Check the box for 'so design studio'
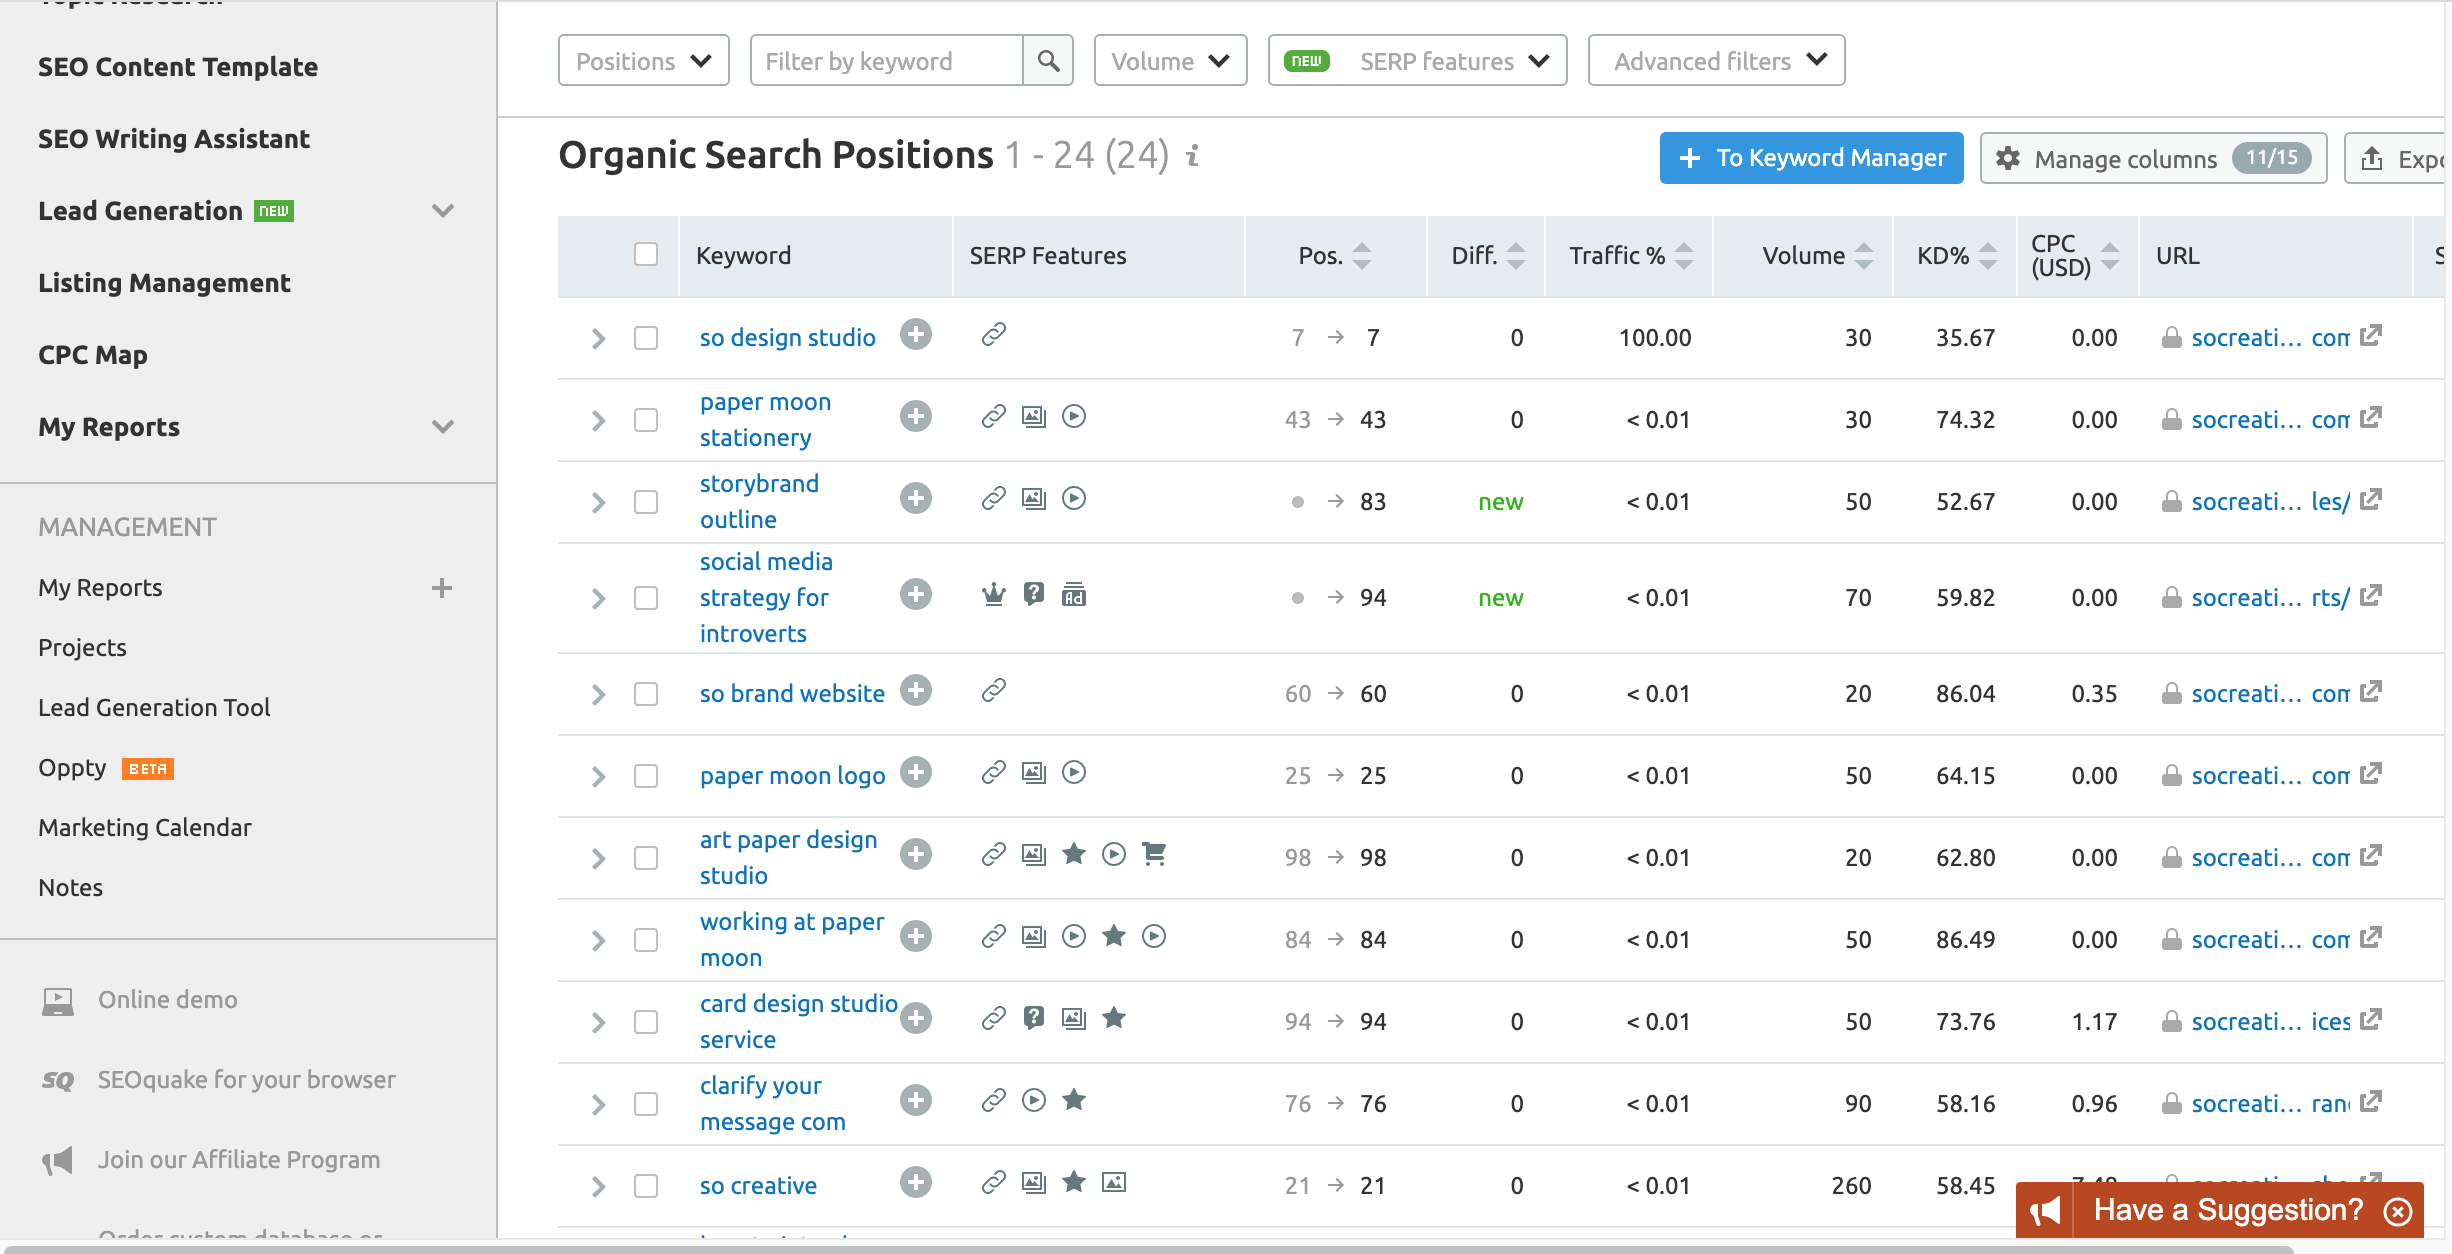This screenshot has height=1254, width=2452. click(646, 338)
